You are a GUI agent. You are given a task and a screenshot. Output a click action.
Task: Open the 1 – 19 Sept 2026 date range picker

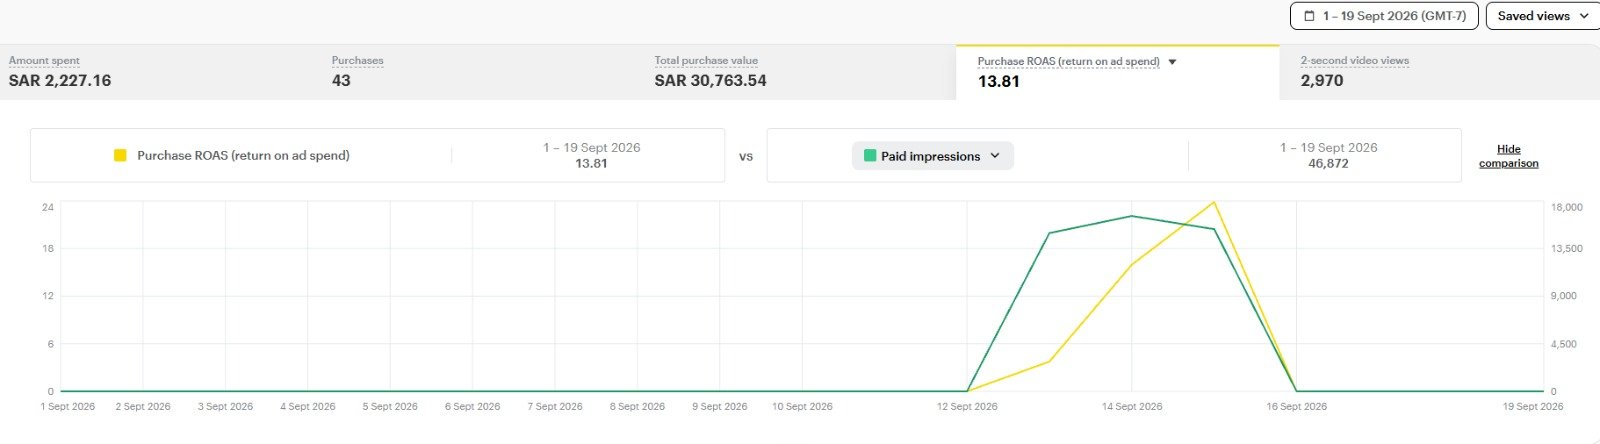point(1384,16)
